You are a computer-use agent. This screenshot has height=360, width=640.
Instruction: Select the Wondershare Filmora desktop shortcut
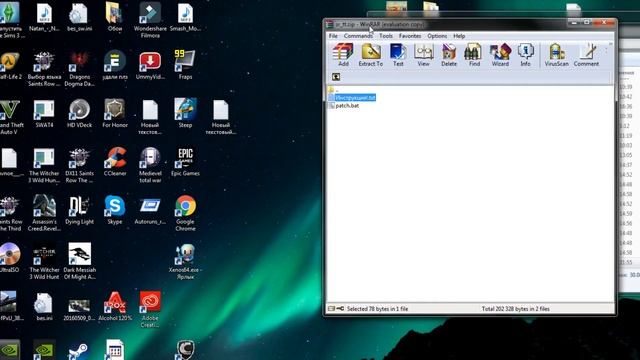coord(150,20)
